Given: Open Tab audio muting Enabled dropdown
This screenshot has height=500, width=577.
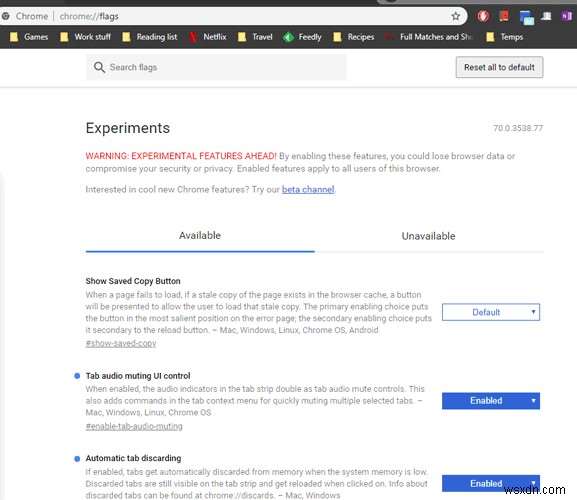Looking at the screenshot, I should click(x=491, y=401).
